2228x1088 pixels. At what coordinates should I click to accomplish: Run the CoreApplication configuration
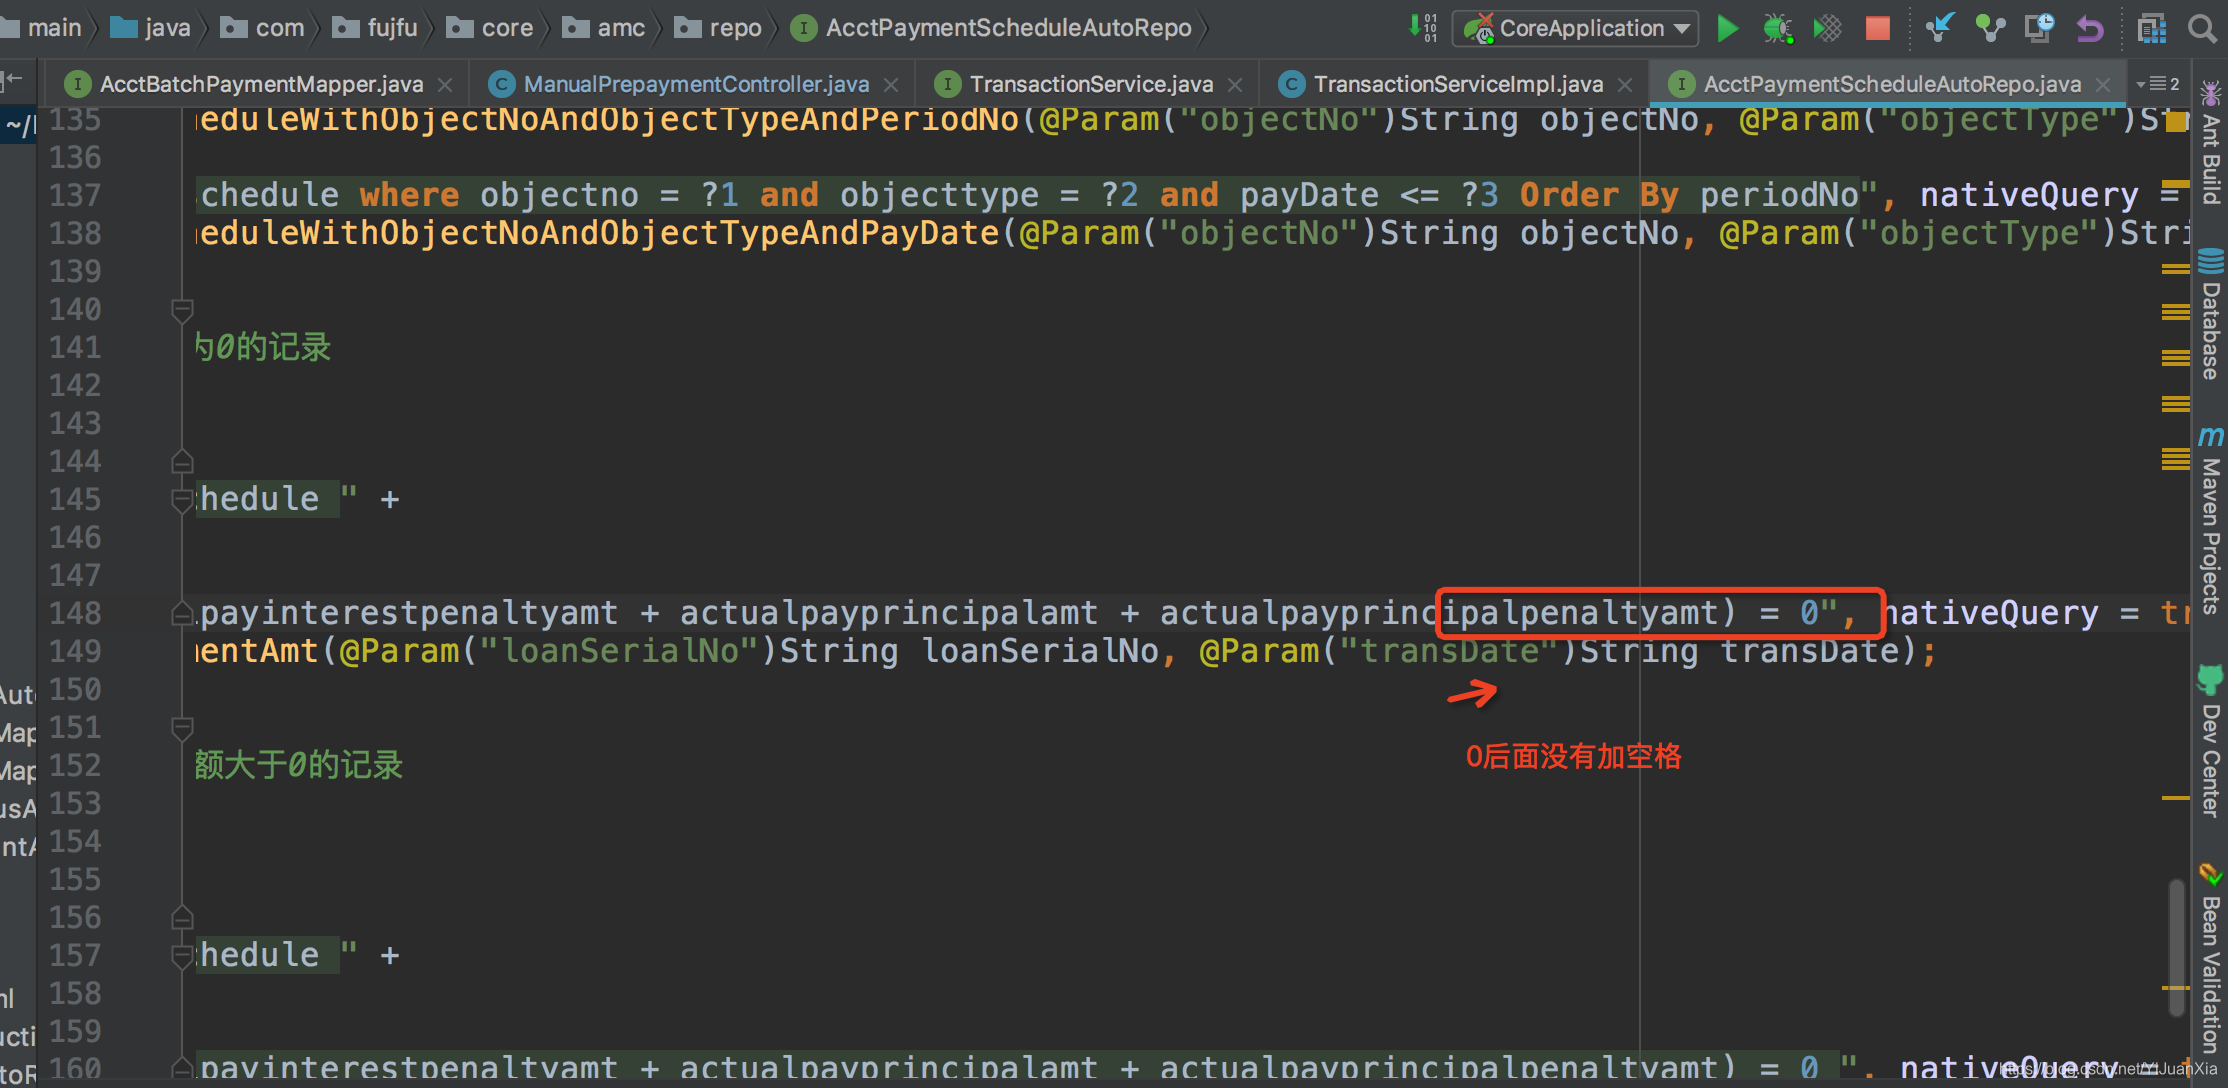pos(1727,28)
